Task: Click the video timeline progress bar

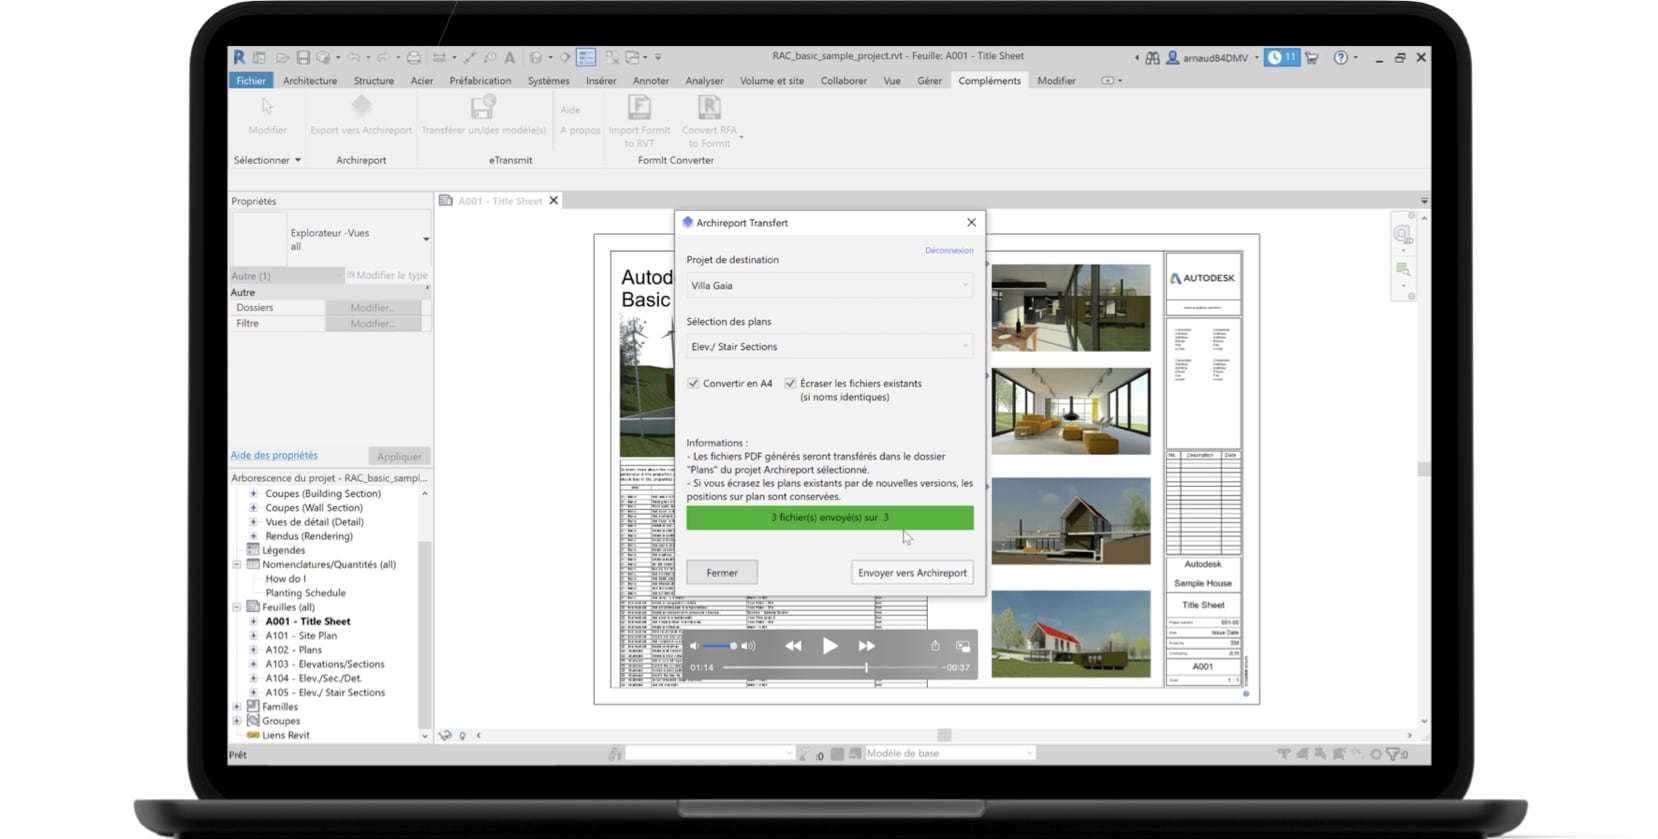Action: (x=829, y=667)
